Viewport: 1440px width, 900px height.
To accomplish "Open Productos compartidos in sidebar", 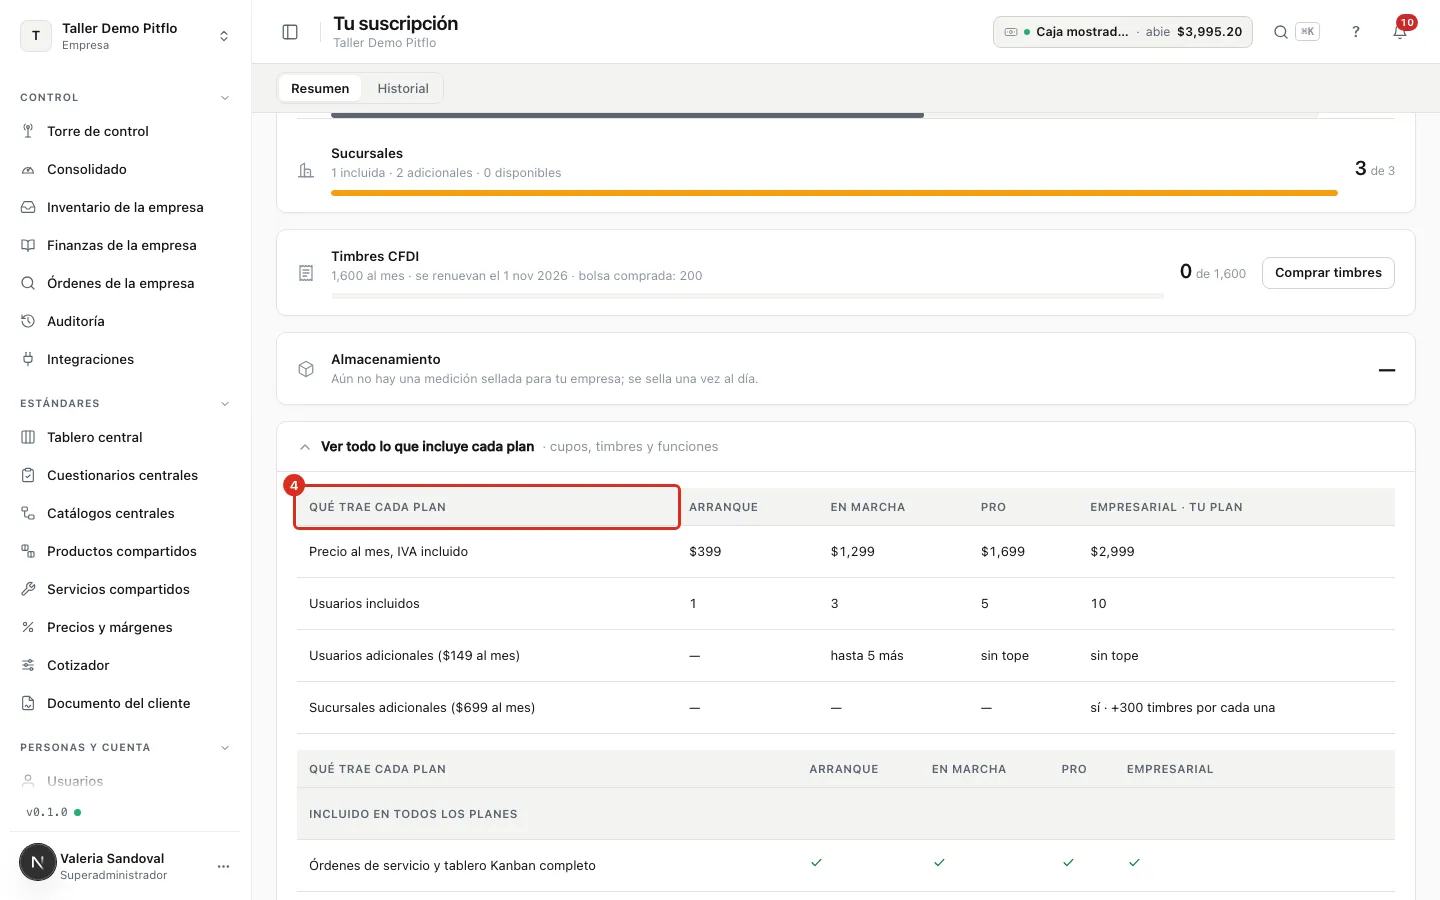I will coord(121,551).
